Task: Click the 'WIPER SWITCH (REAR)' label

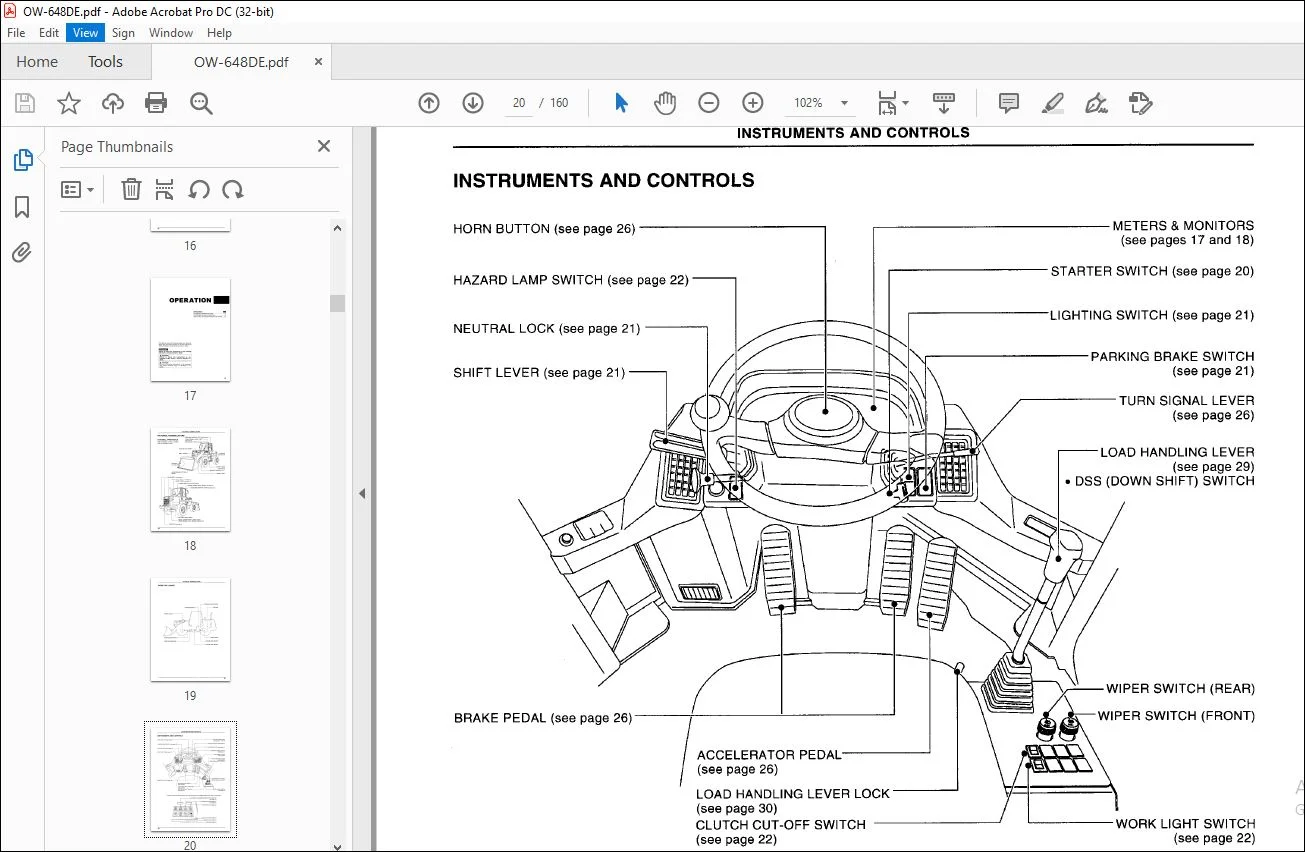Action: (1180, 689)
